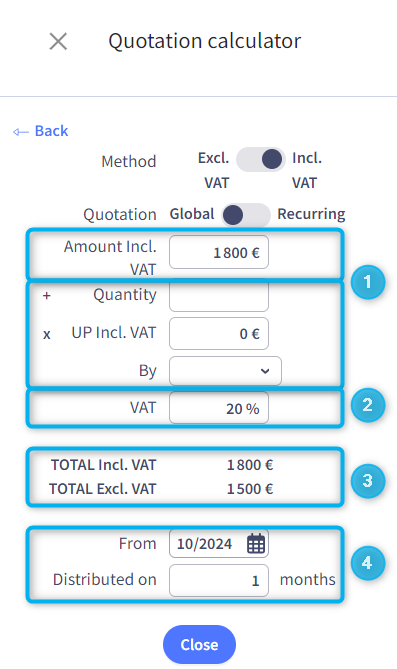Open the From month field showing 10/2024

click(x=219, y=544)
